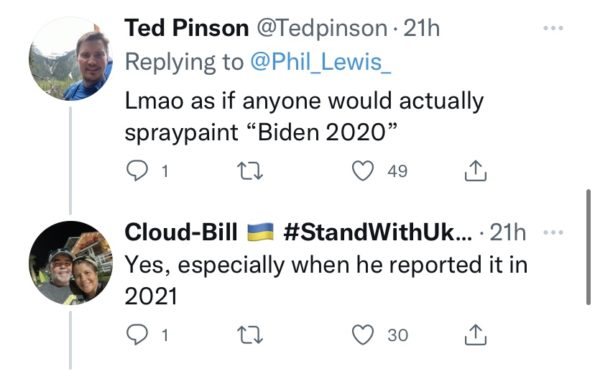595x372 pixels.
Task: Open more options for Cloud-Bill's tweet
Action: coord(553,232)
